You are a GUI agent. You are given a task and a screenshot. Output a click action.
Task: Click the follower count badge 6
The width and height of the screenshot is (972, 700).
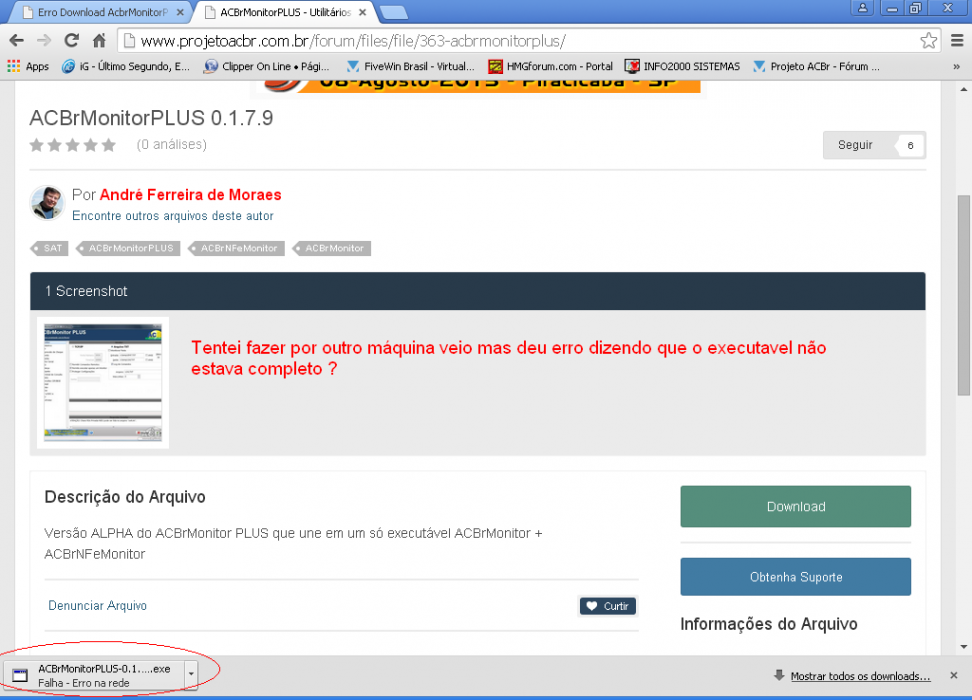(x=910, y=145)
